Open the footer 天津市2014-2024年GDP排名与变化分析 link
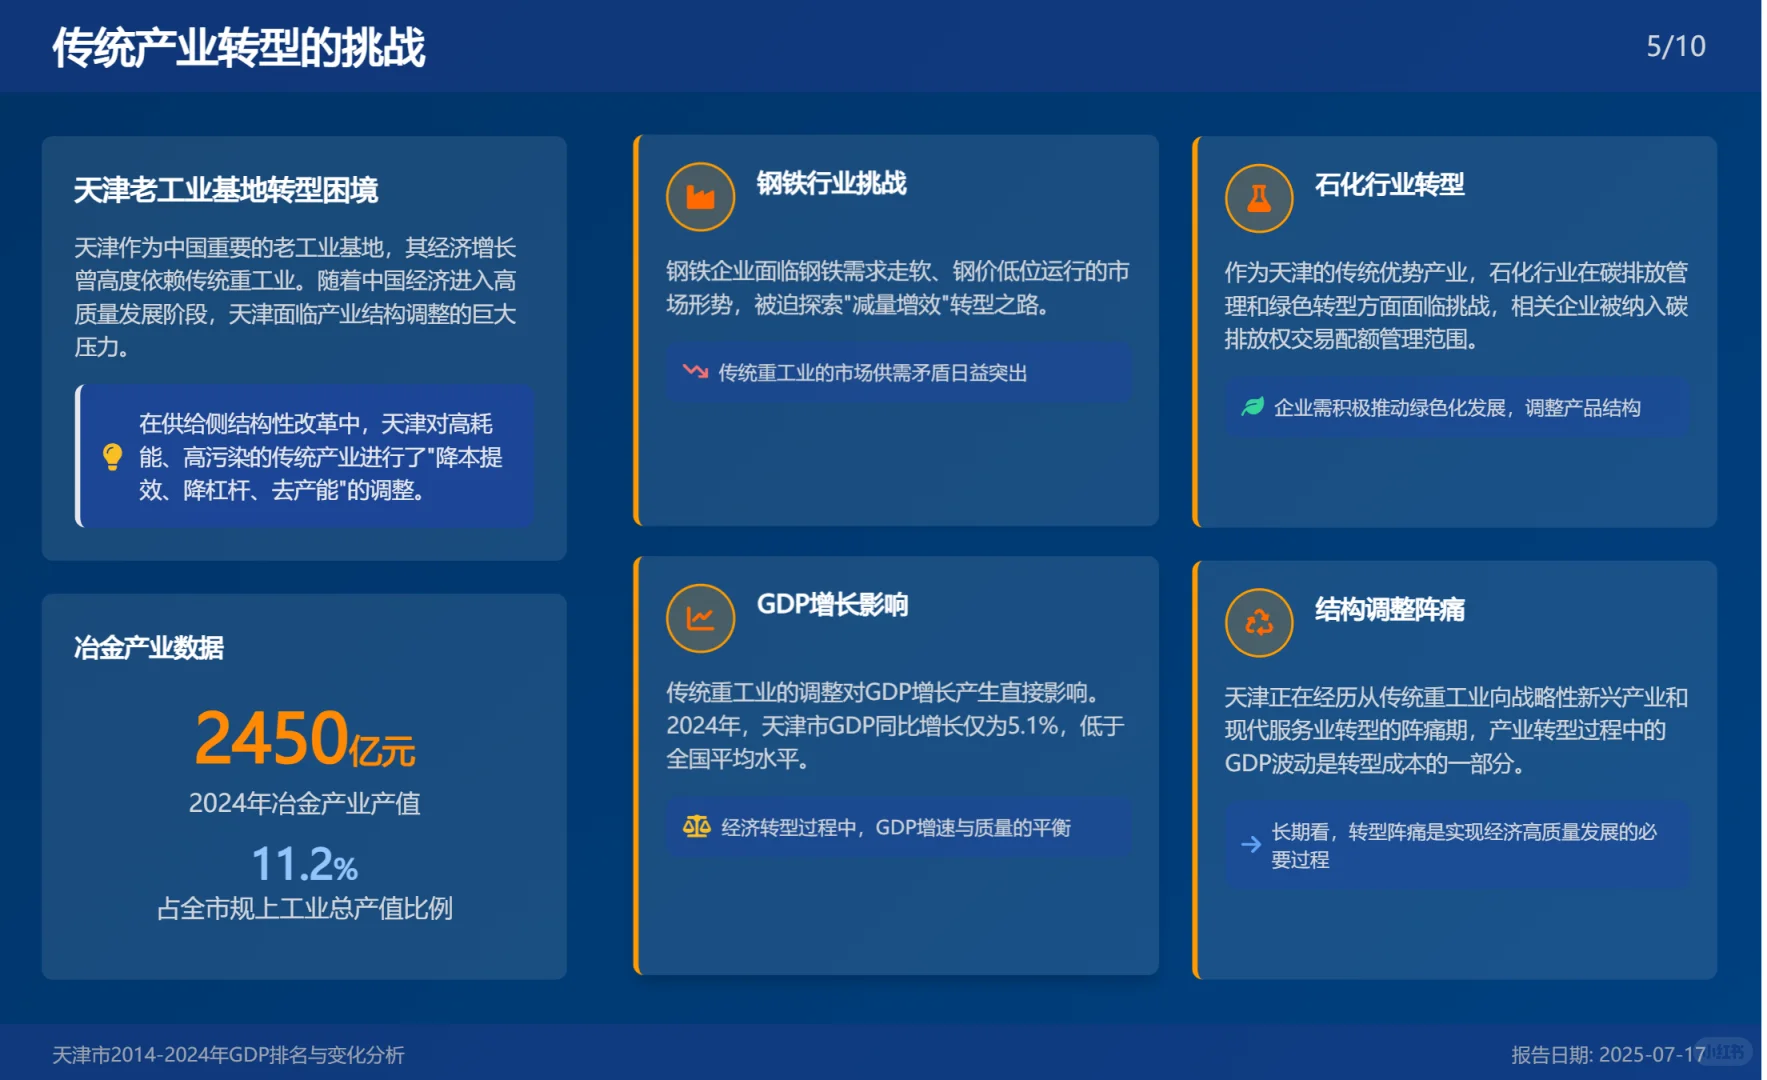The height and width of the screenshot is (1080, 1767). [227, 1053]
